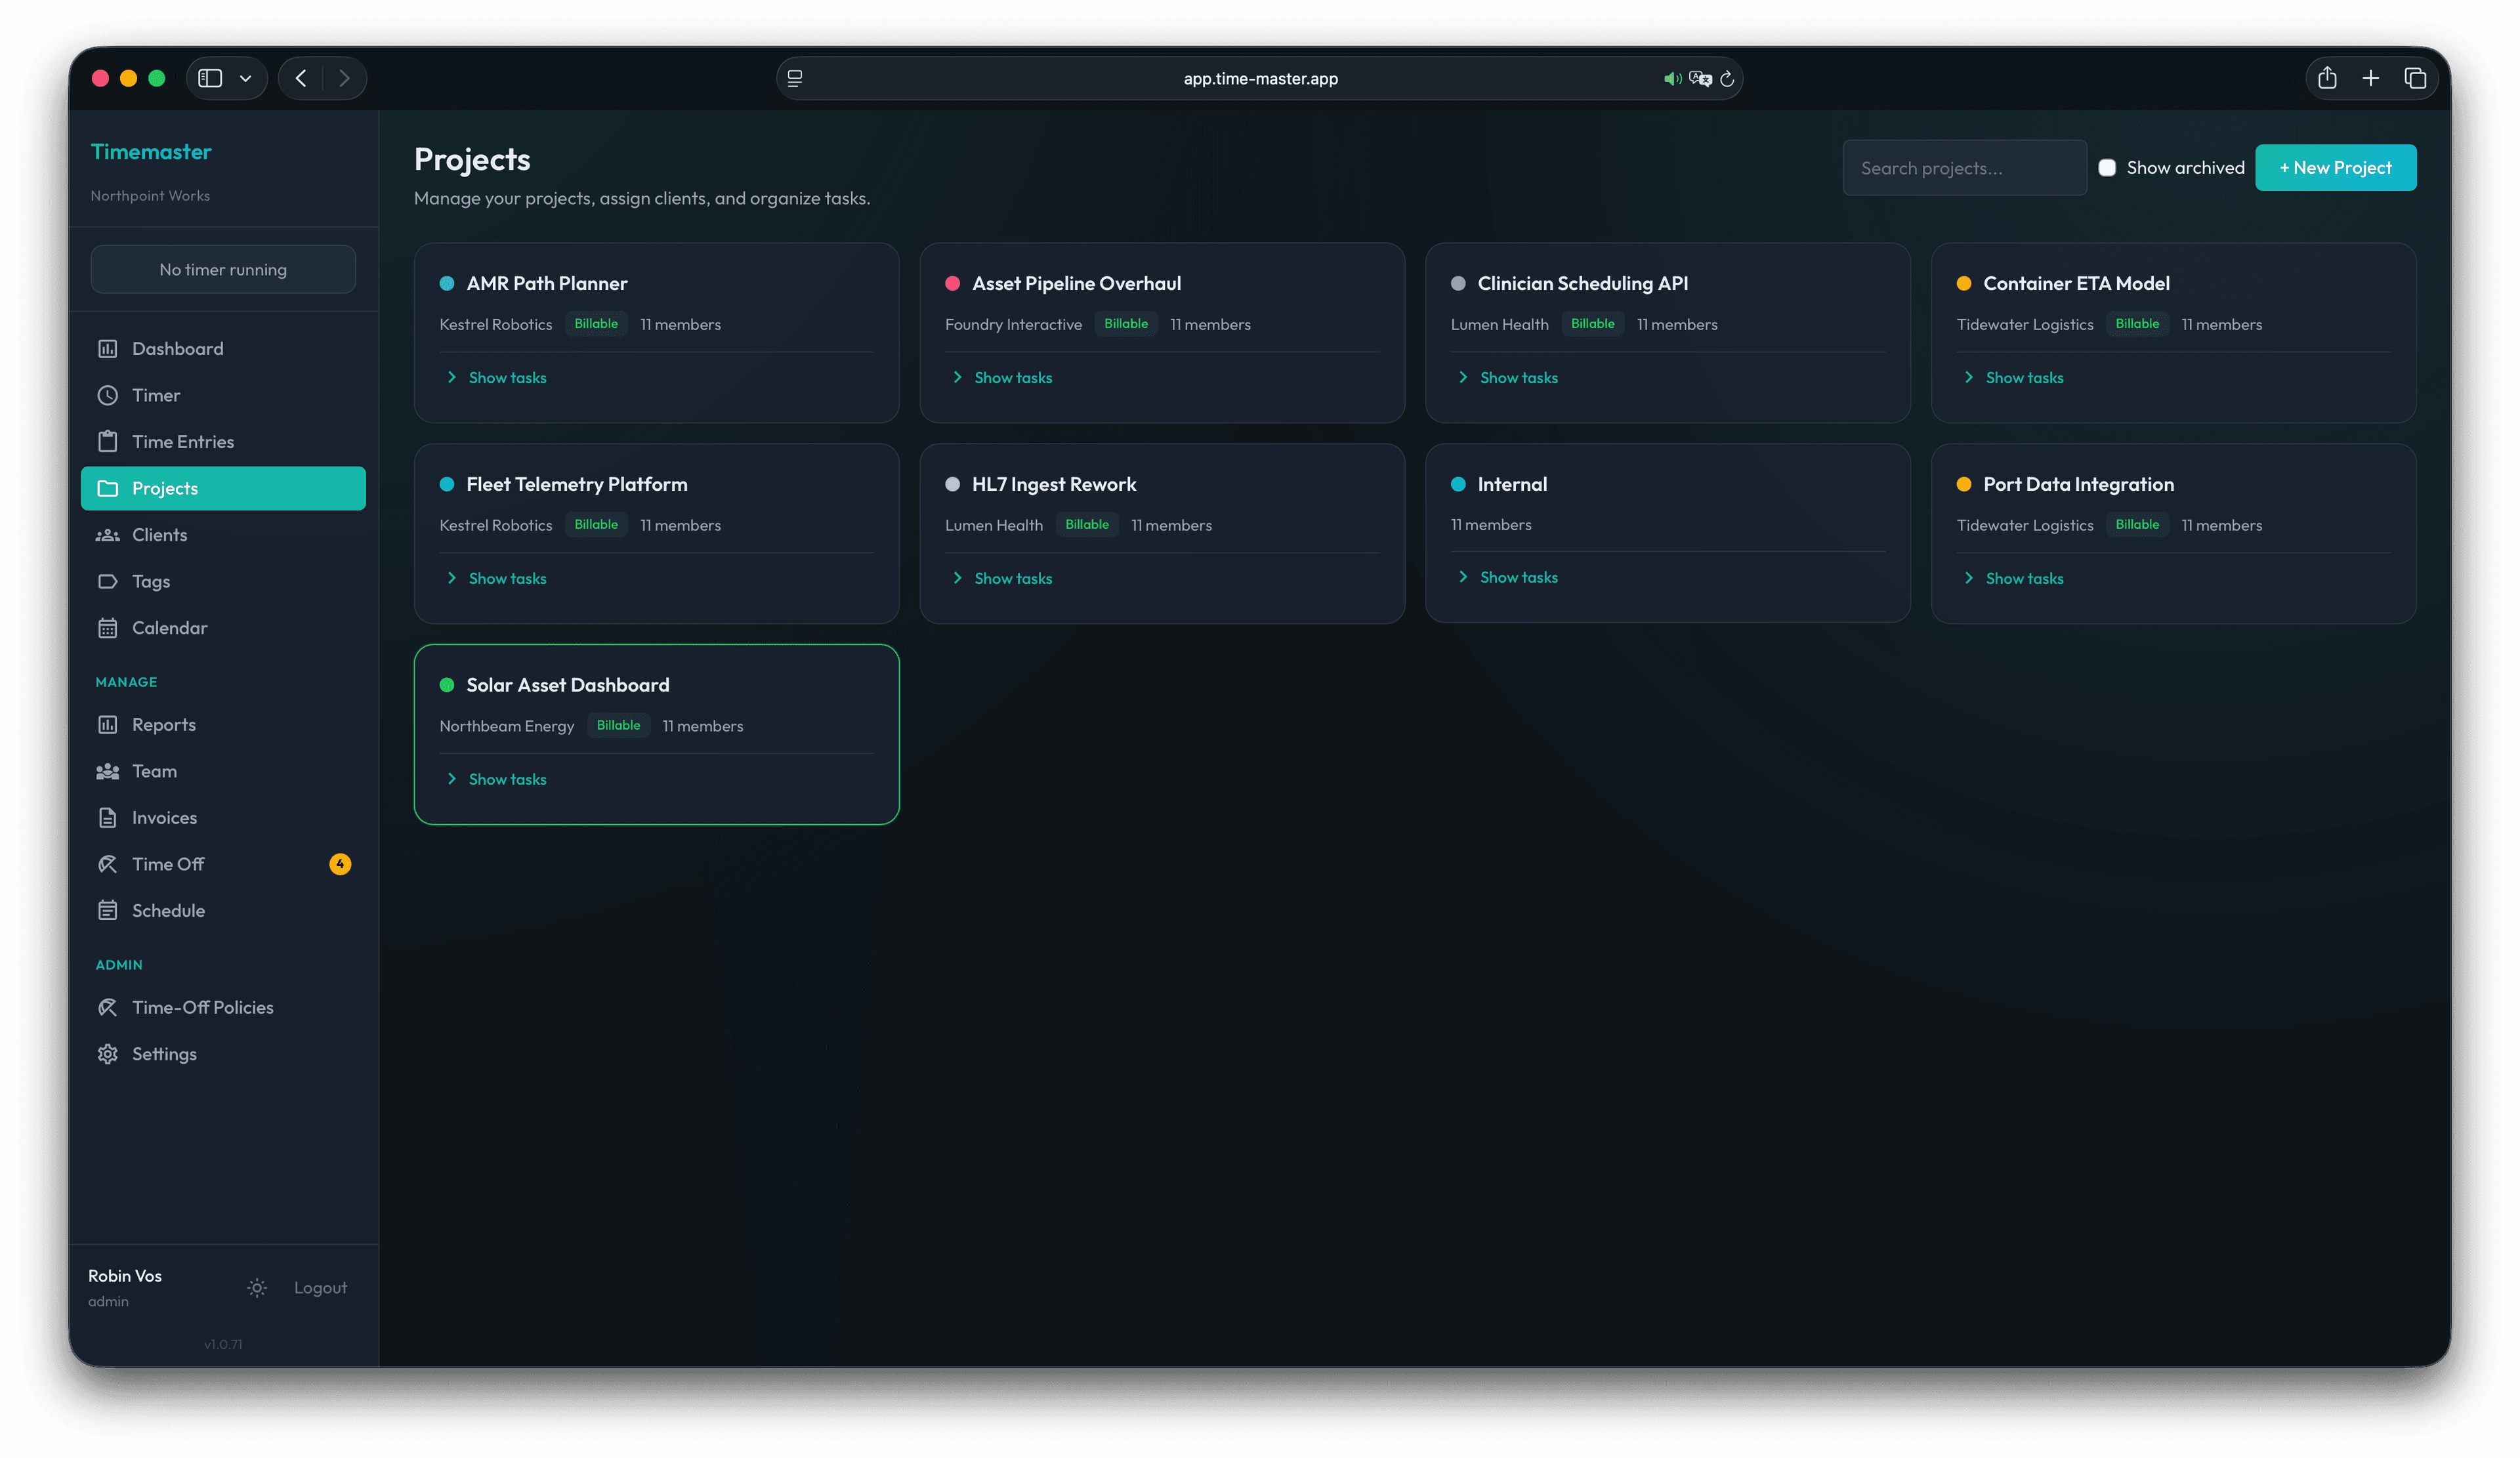Image resolution: width=2520 pixels, height=1458 pixels.
Task: Click the Logout link
Action: click(320, 1288)
